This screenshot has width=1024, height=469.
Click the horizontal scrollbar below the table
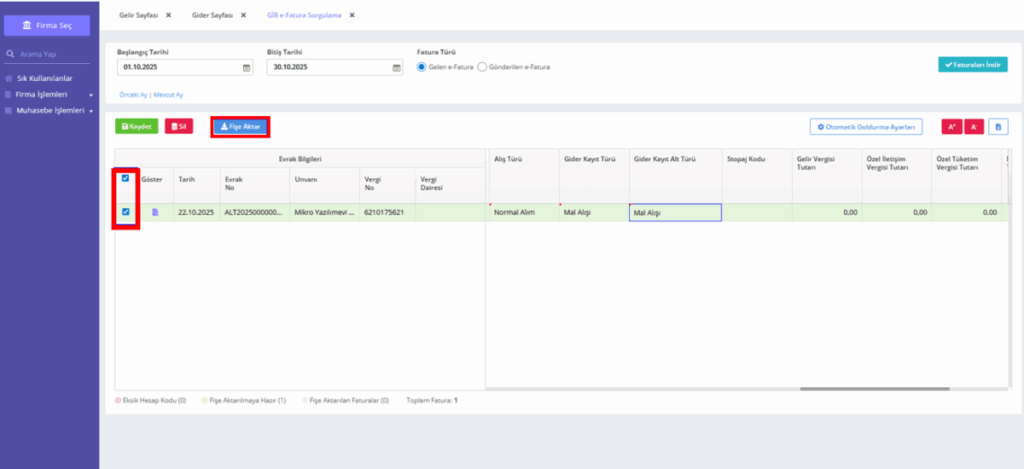[x=874, y=389]
